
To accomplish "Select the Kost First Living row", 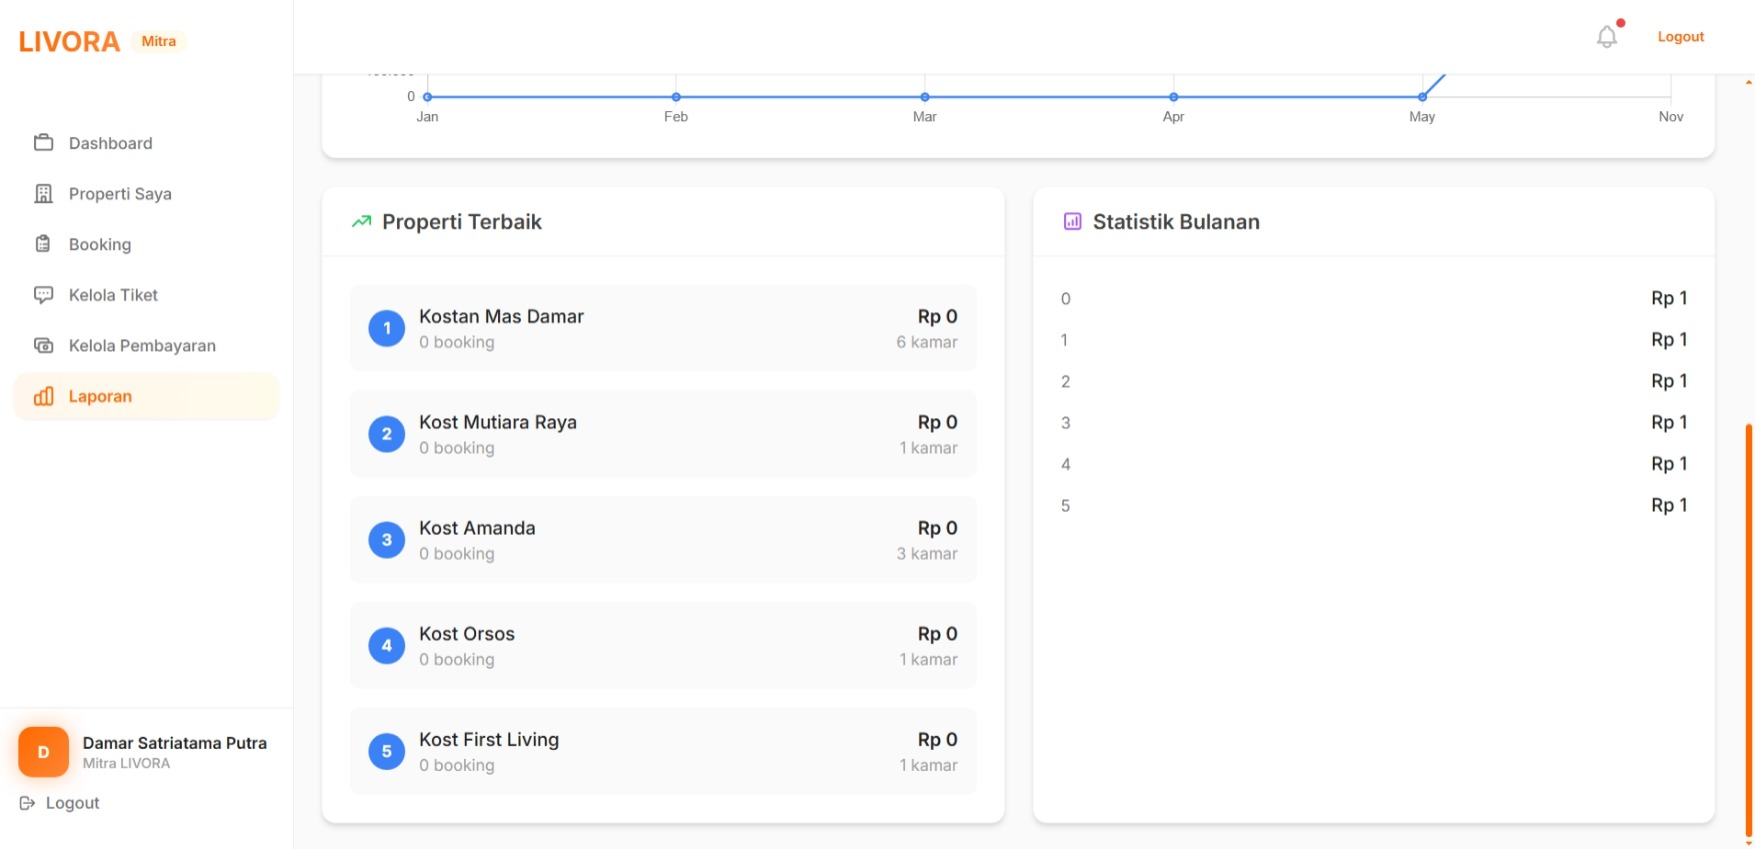I will [x=662, y=752].
